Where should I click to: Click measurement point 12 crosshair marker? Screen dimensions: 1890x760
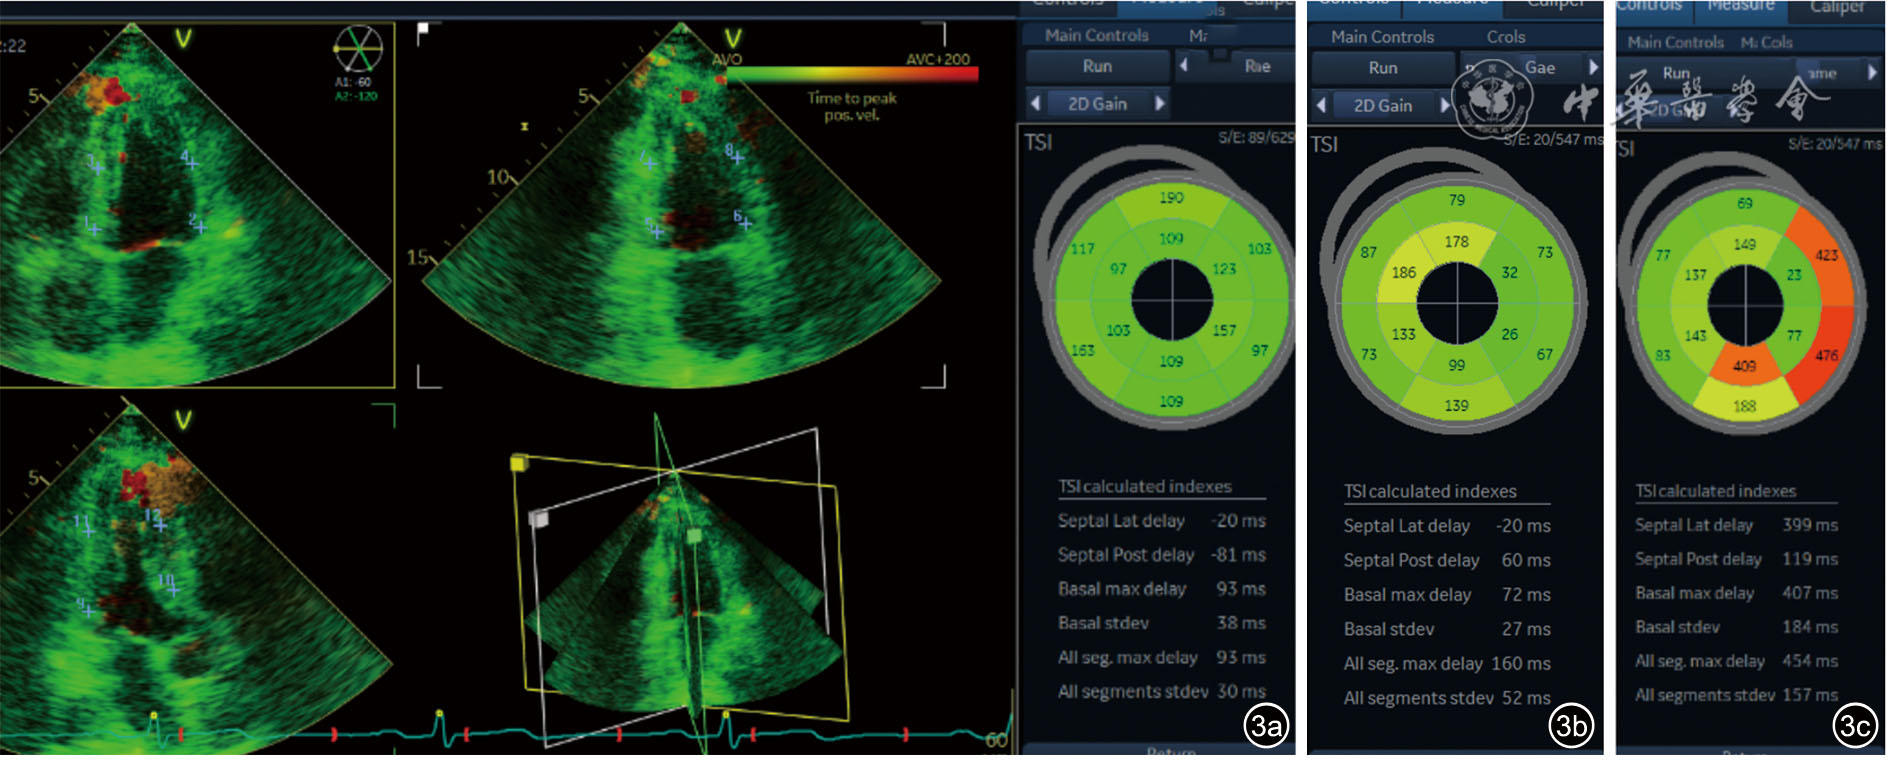[159, 523]
